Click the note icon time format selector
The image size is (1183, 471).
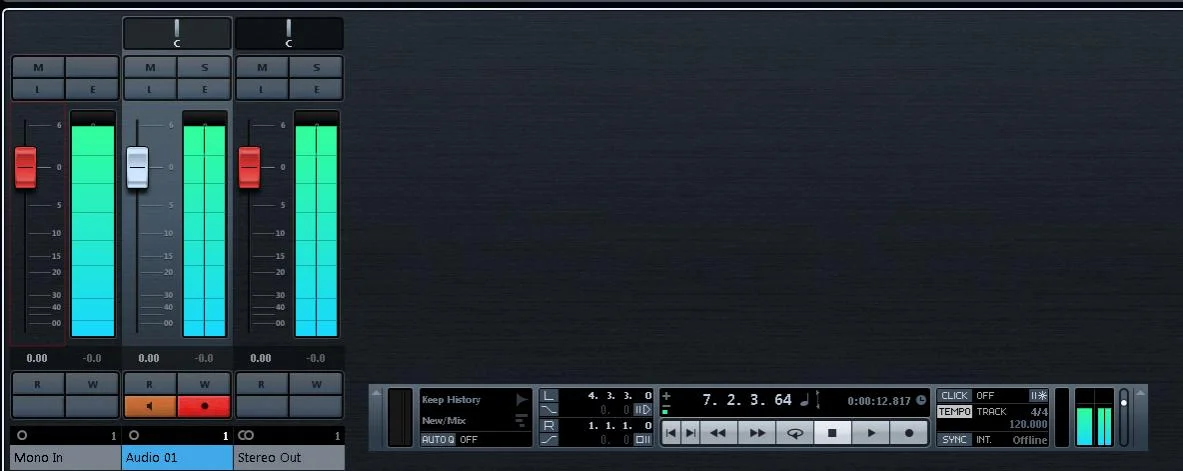point(805,401)
